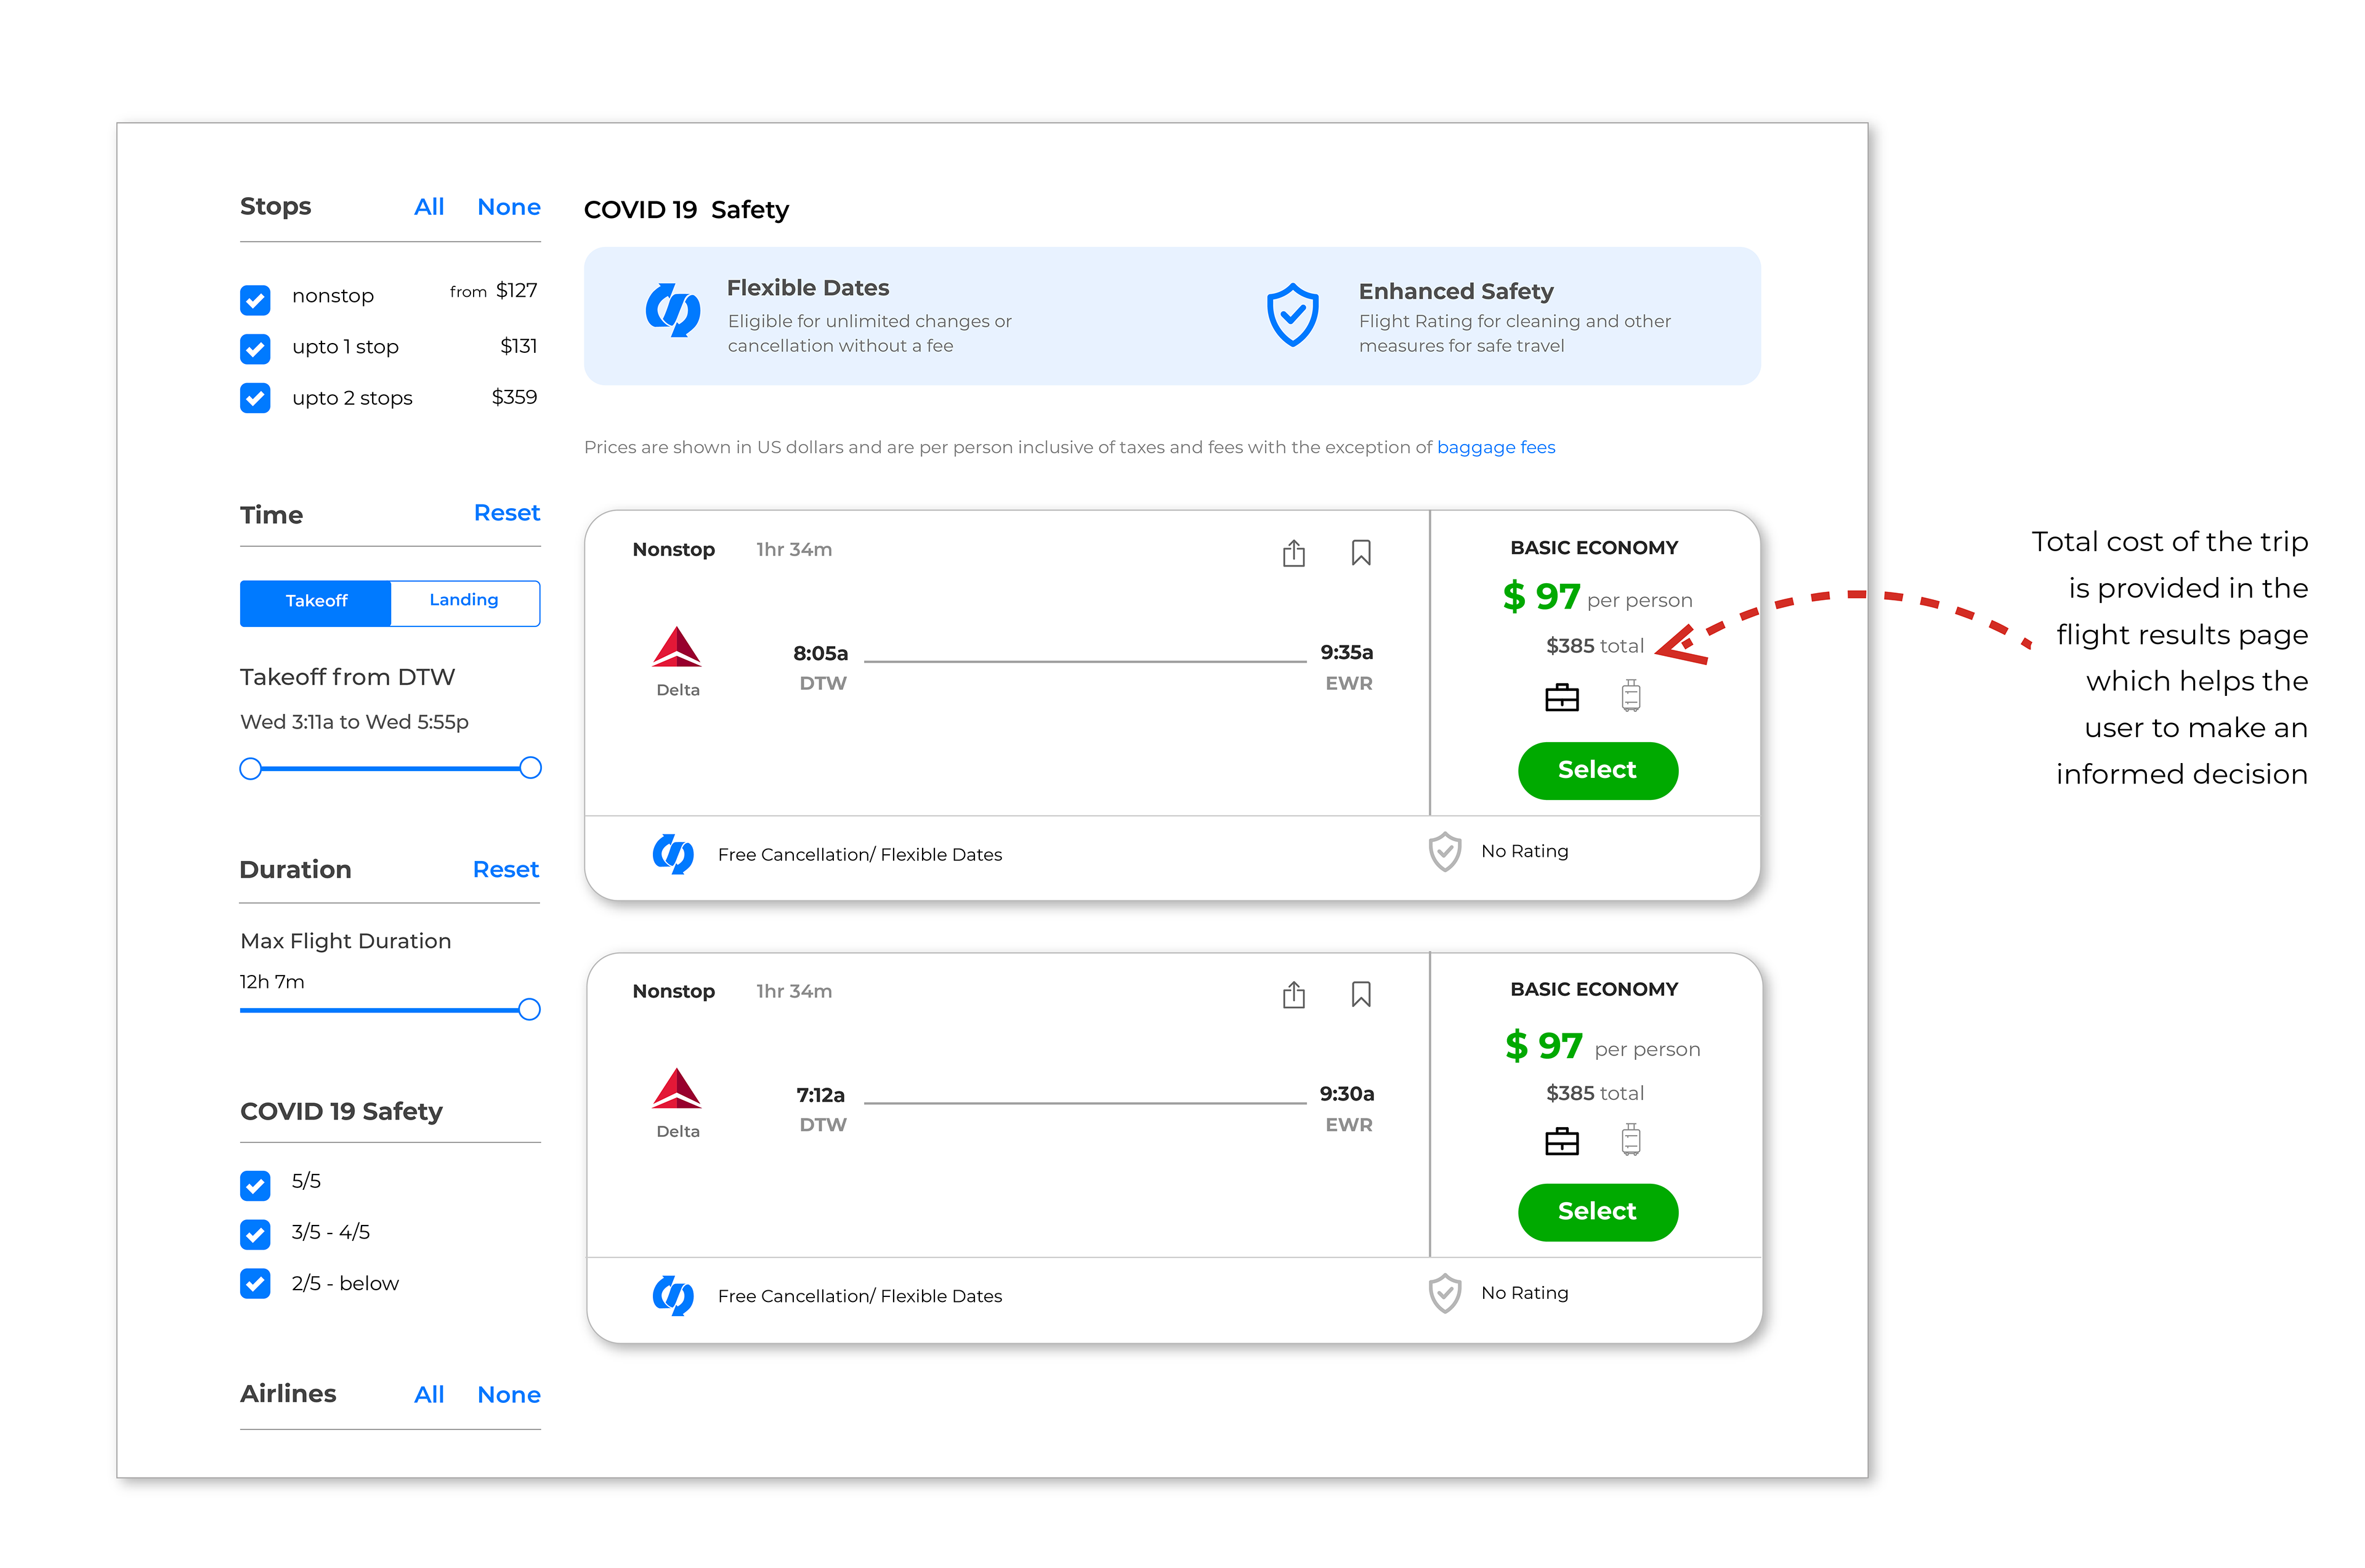
Task: Select None for stops
Action: click(508, 207)
